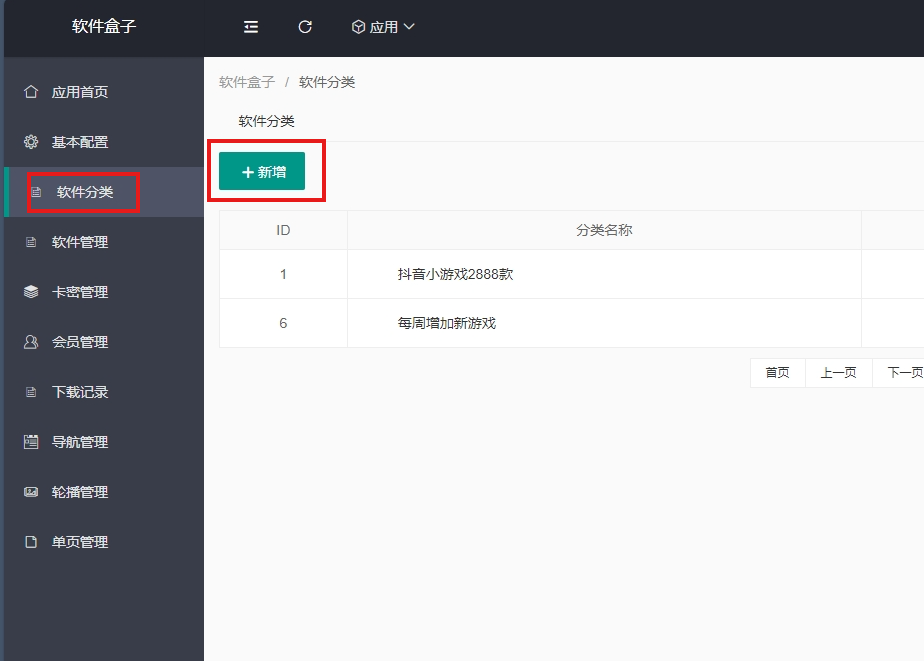924x661 pixels.
Task: Toggle the sidebar collapse control
Action: pyautogui.click(x=250, y=27)
